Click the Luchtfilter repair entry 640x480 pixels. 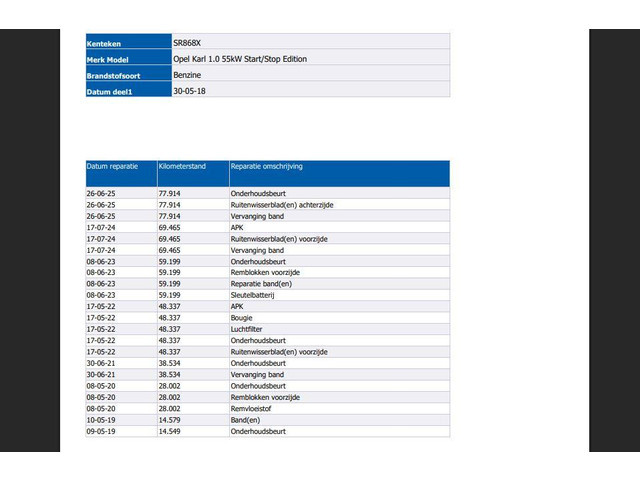point(247,329)
